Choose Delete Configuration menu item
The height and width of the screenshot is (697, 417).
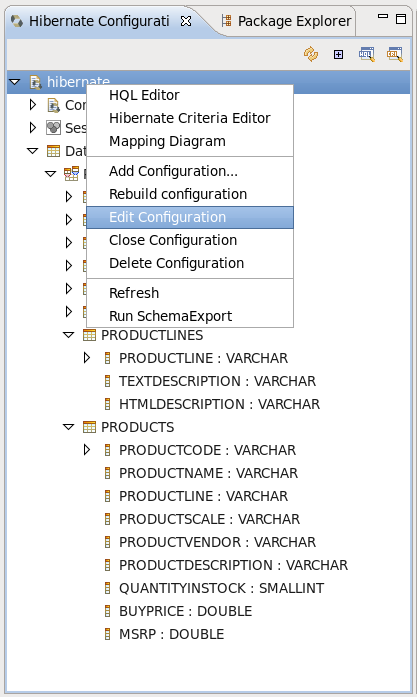click(190, 263)
